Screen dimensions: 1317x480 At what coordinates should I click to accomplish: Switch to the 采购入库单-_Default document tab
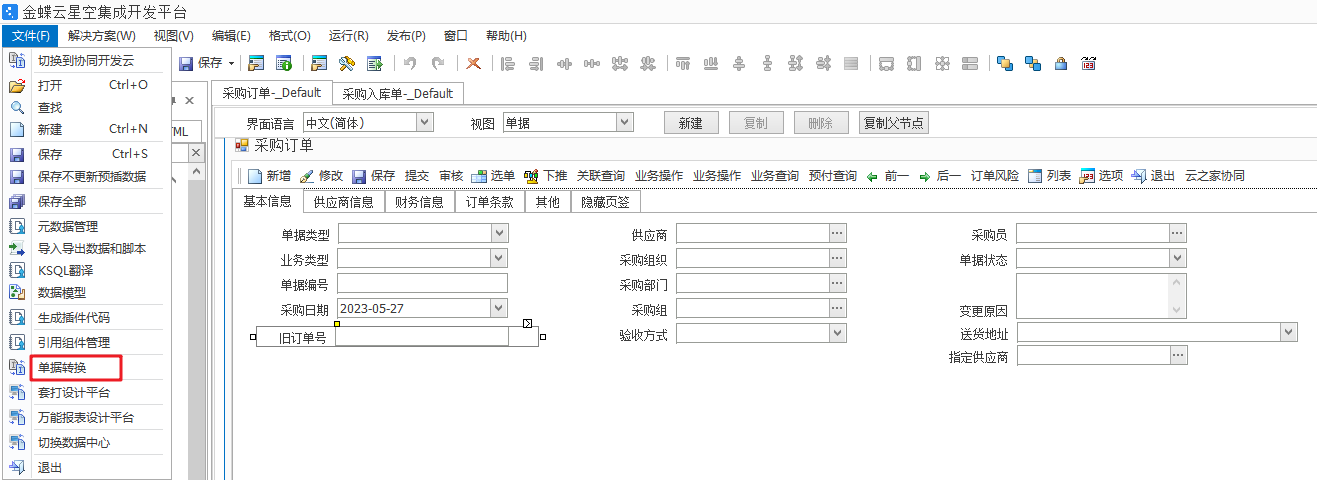[398, 94]
